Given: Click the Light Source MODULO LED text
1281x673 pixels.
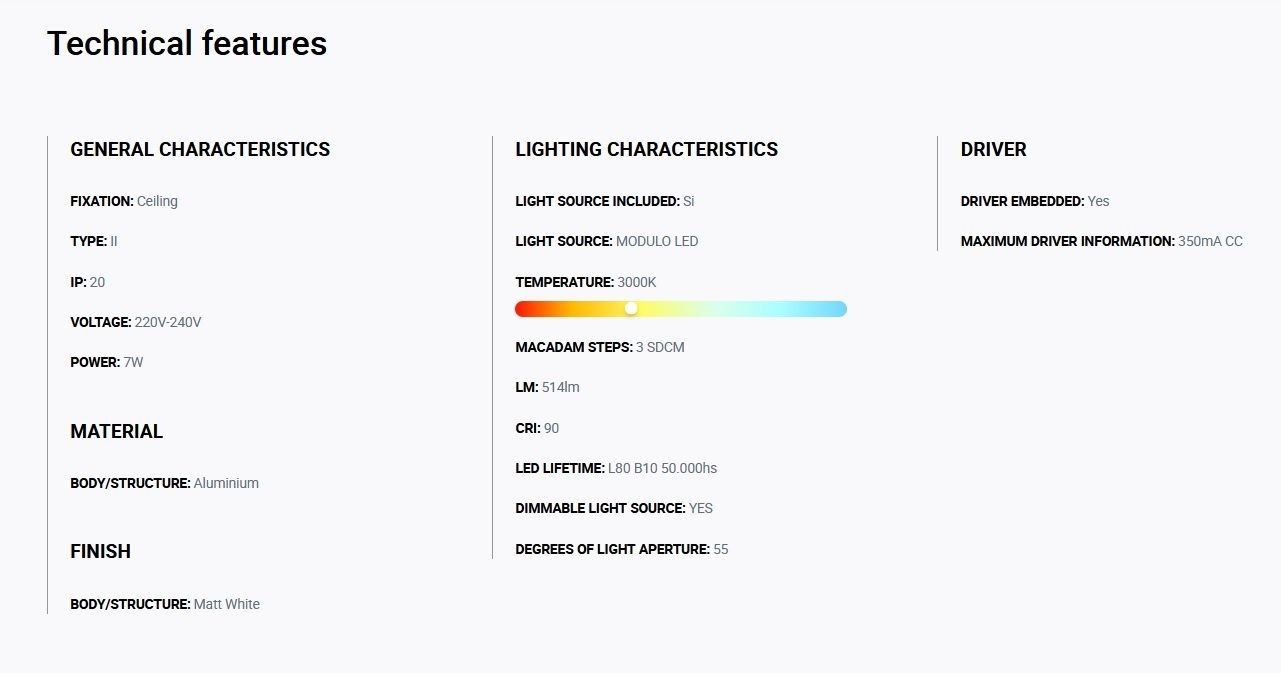Looking at the screenshot, I should click(x=607, y=241).
